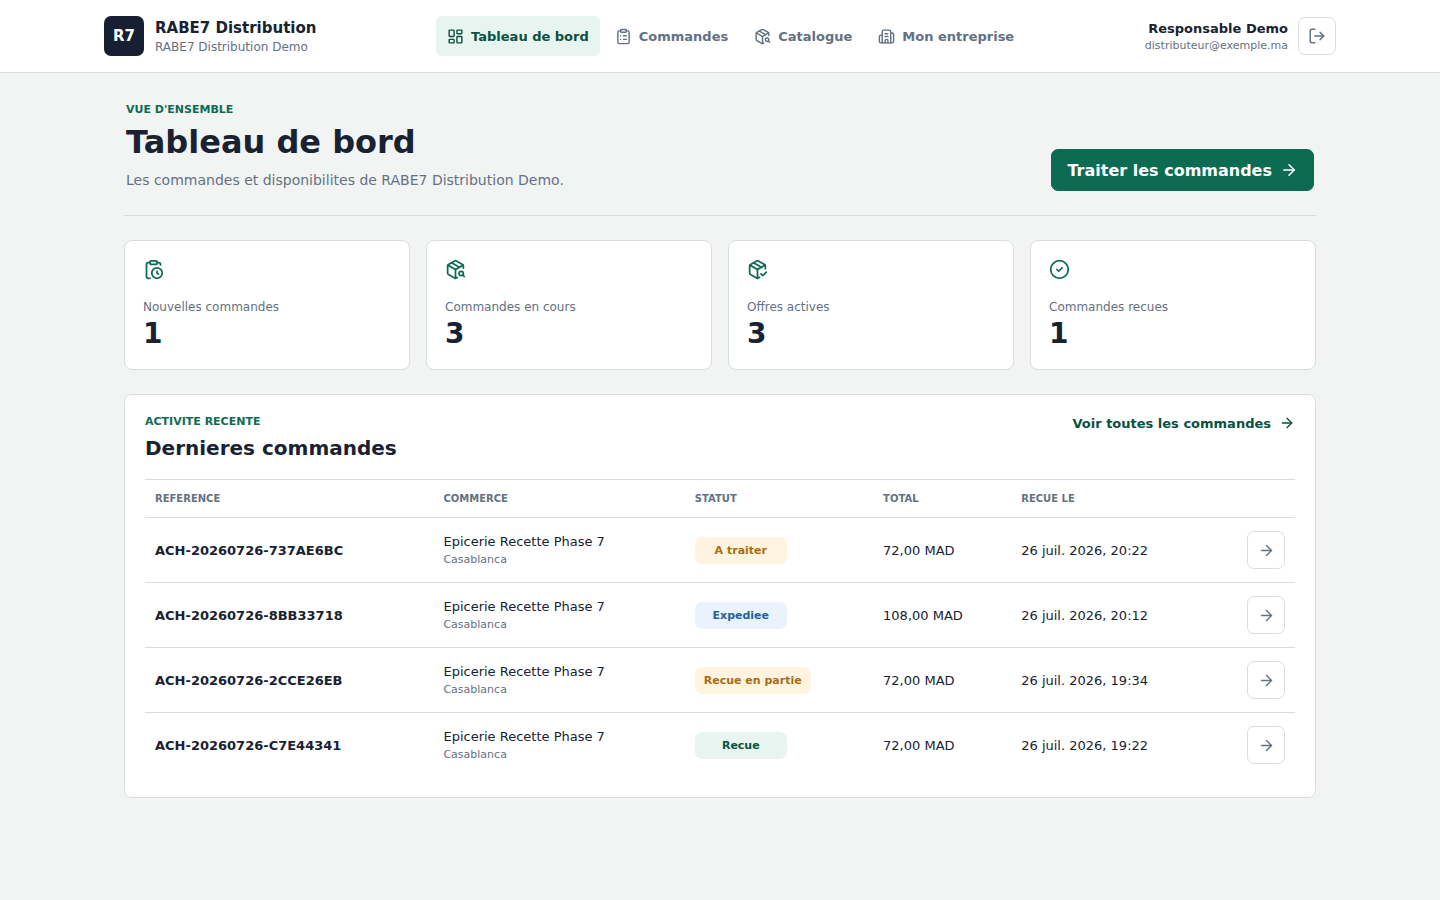The width and height of the screenshot is (1440, 900).
Task: Select the Nouvelles commandes card
Action: pyautogui.click(x=267, y=305)
